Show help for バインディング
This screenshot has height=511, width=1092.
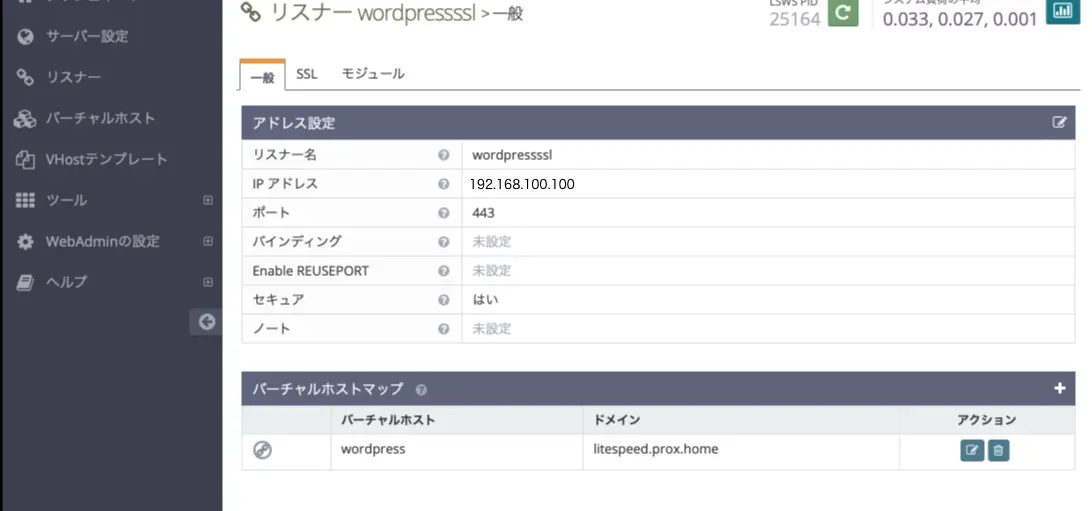click(x=444, y=242)
